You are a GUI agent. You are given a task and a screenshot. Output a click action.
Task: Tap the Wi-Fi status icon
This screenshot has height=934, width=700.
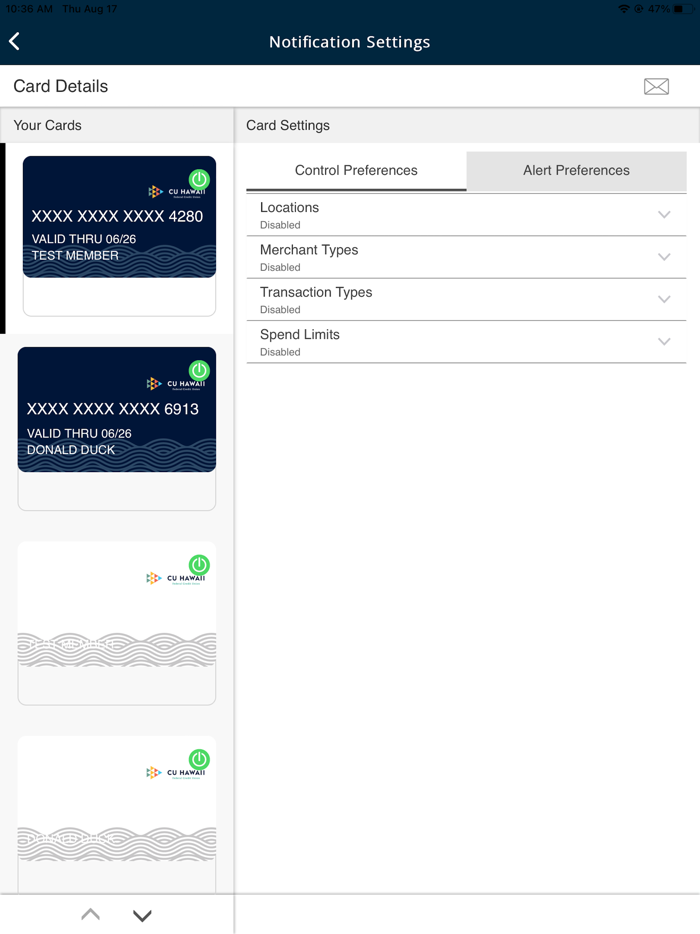[624, 9]
